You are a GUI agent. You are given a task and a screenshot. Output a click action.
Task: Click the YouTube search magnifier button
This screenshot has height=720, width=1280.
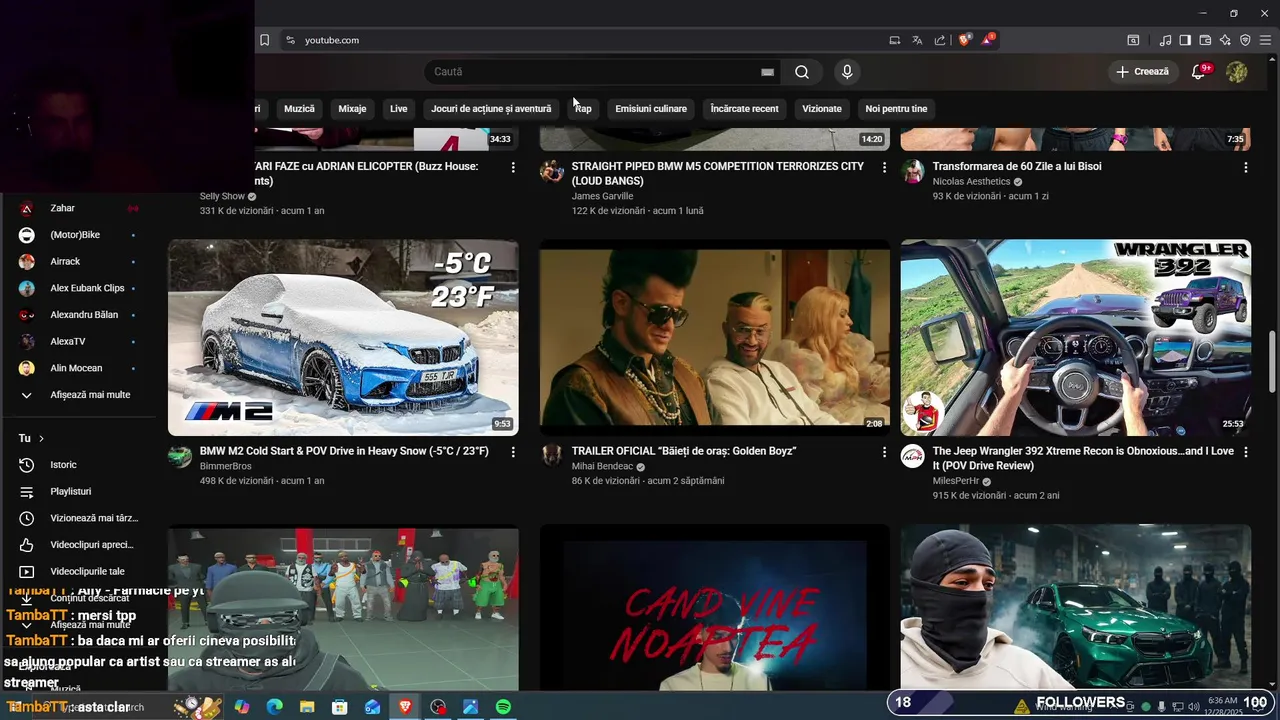pos(802,72)
